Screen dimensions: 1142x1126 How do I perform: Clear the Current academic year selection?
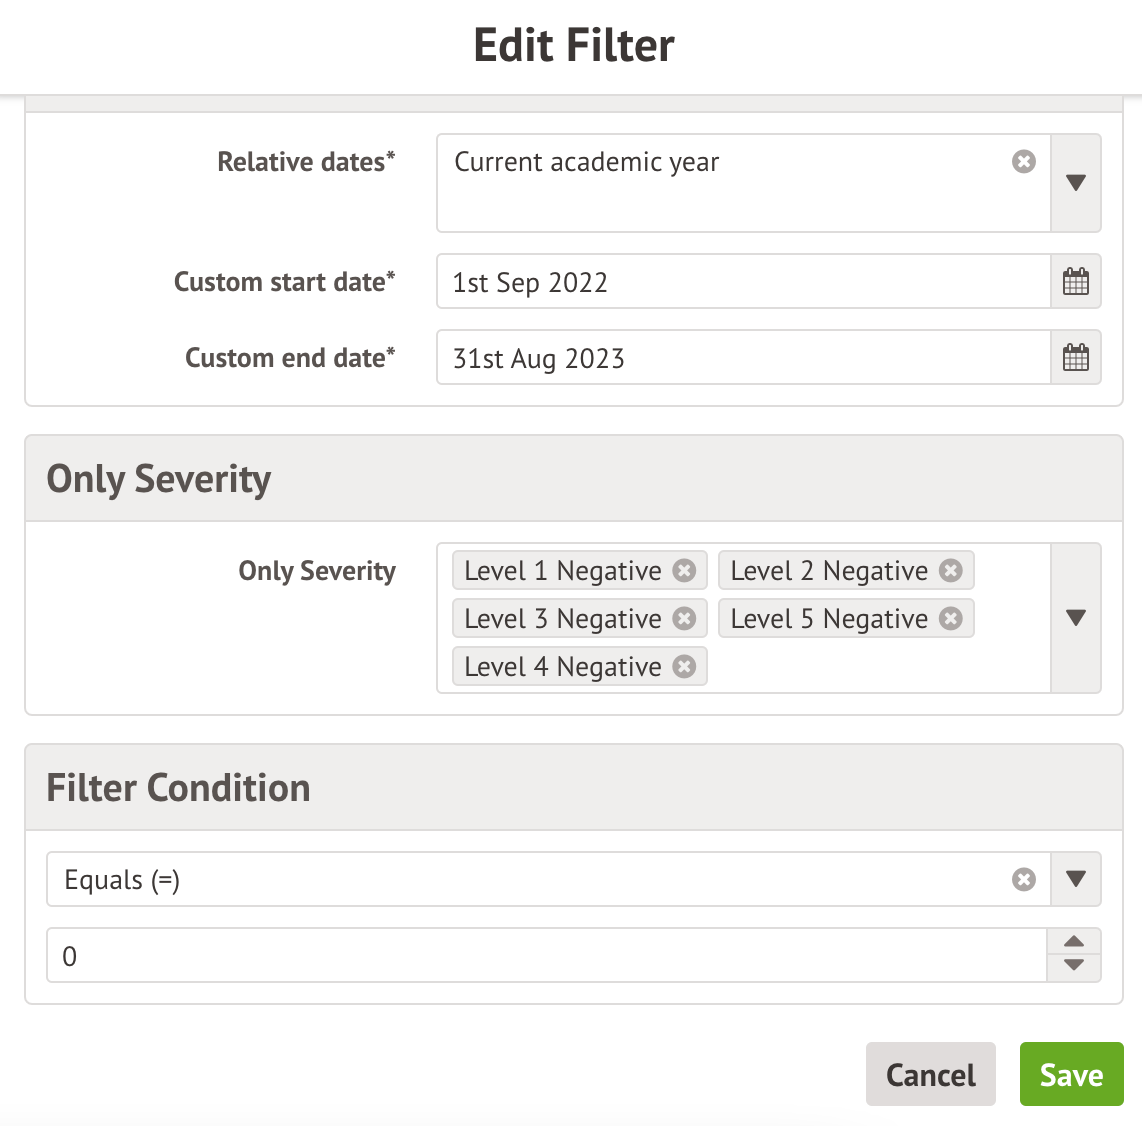1024,162
